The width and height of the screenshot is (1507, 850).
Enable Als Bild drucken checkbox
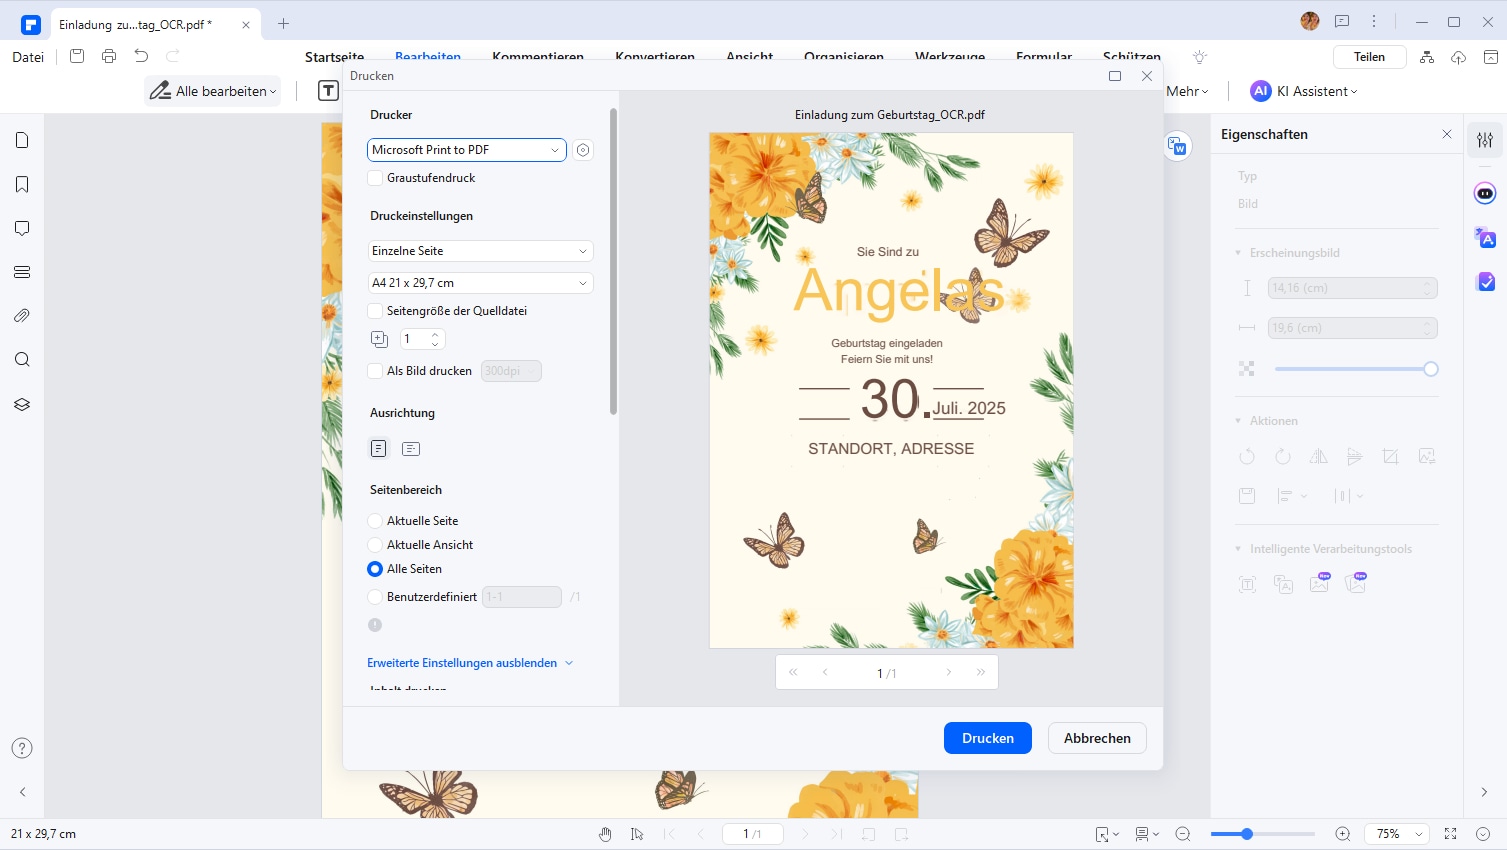coord(375,371)
